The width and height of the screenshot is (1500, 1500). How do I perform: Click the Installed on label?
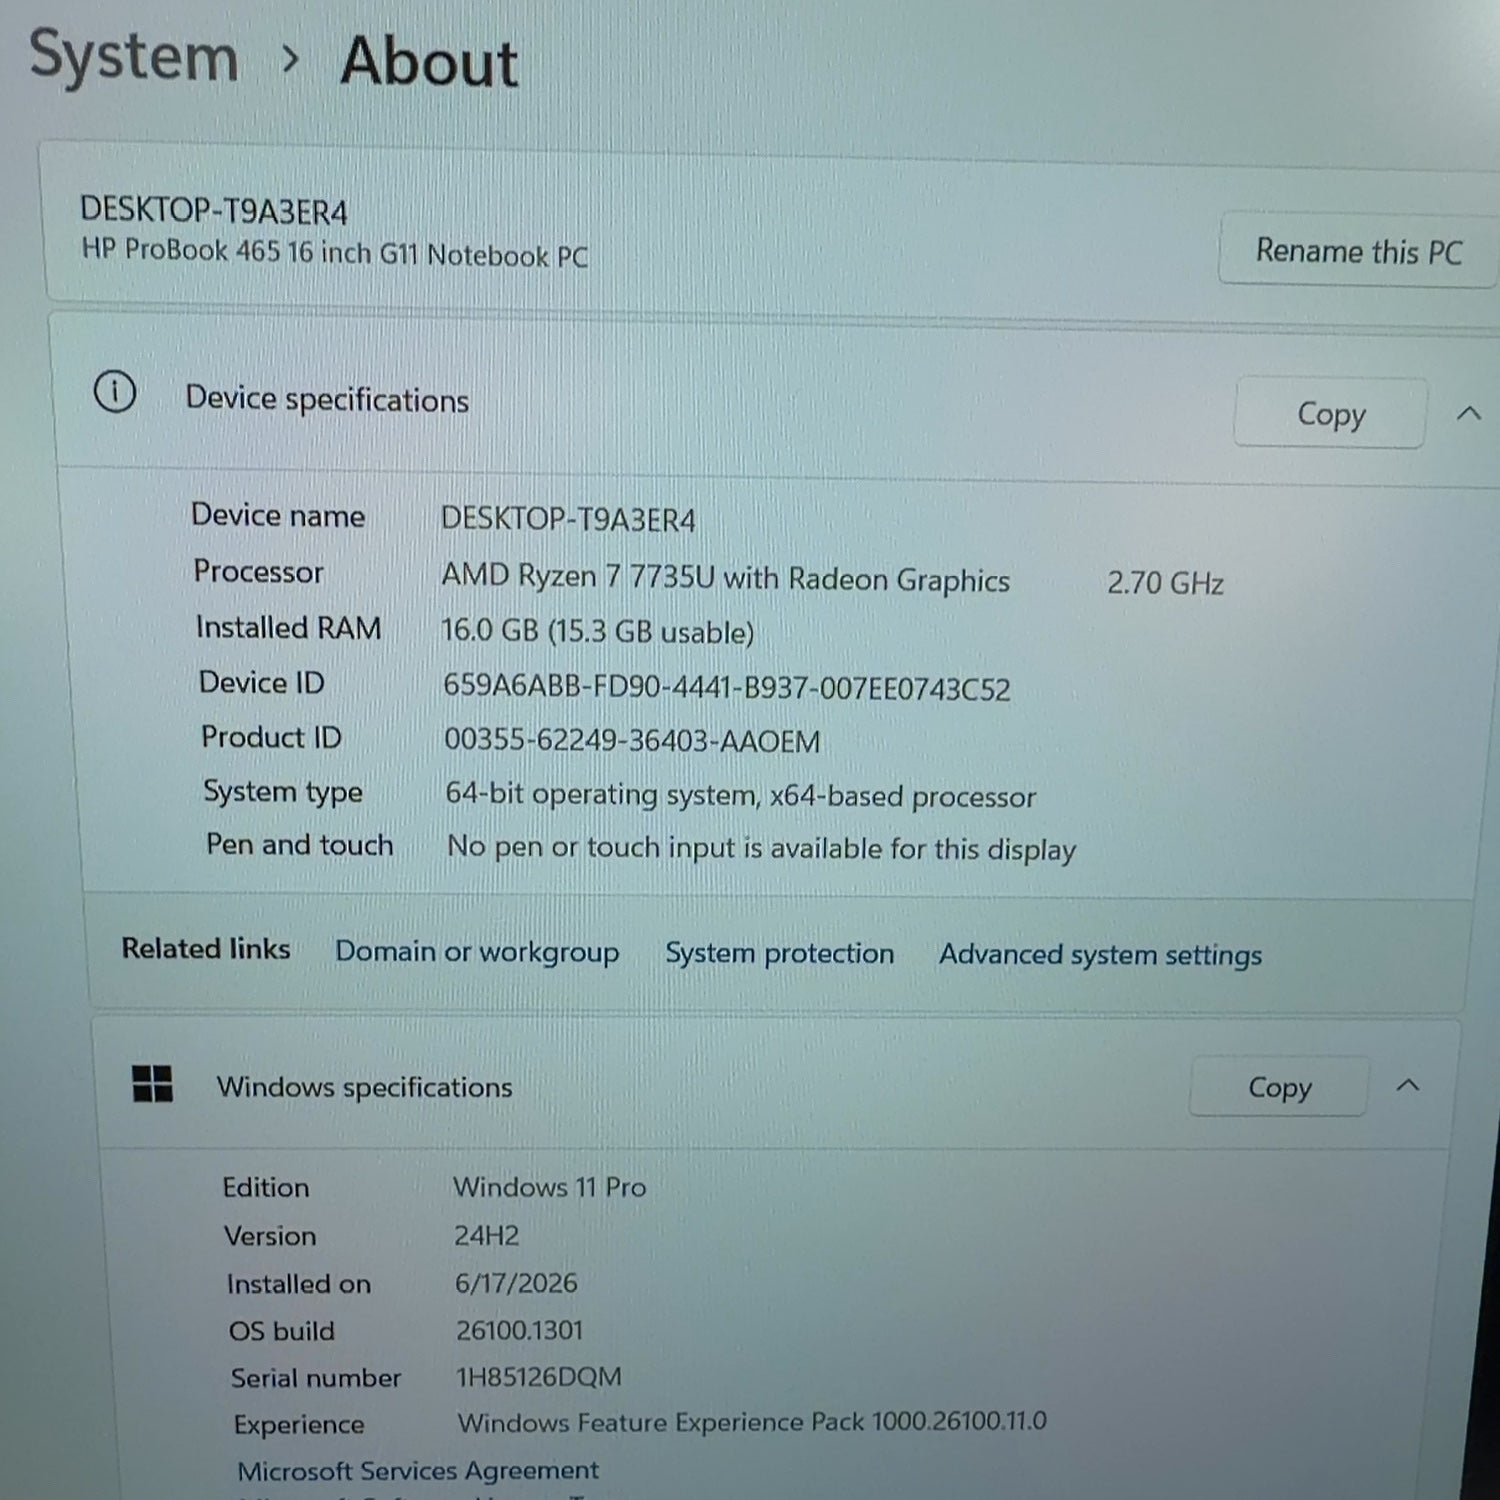coord(299,1284)
